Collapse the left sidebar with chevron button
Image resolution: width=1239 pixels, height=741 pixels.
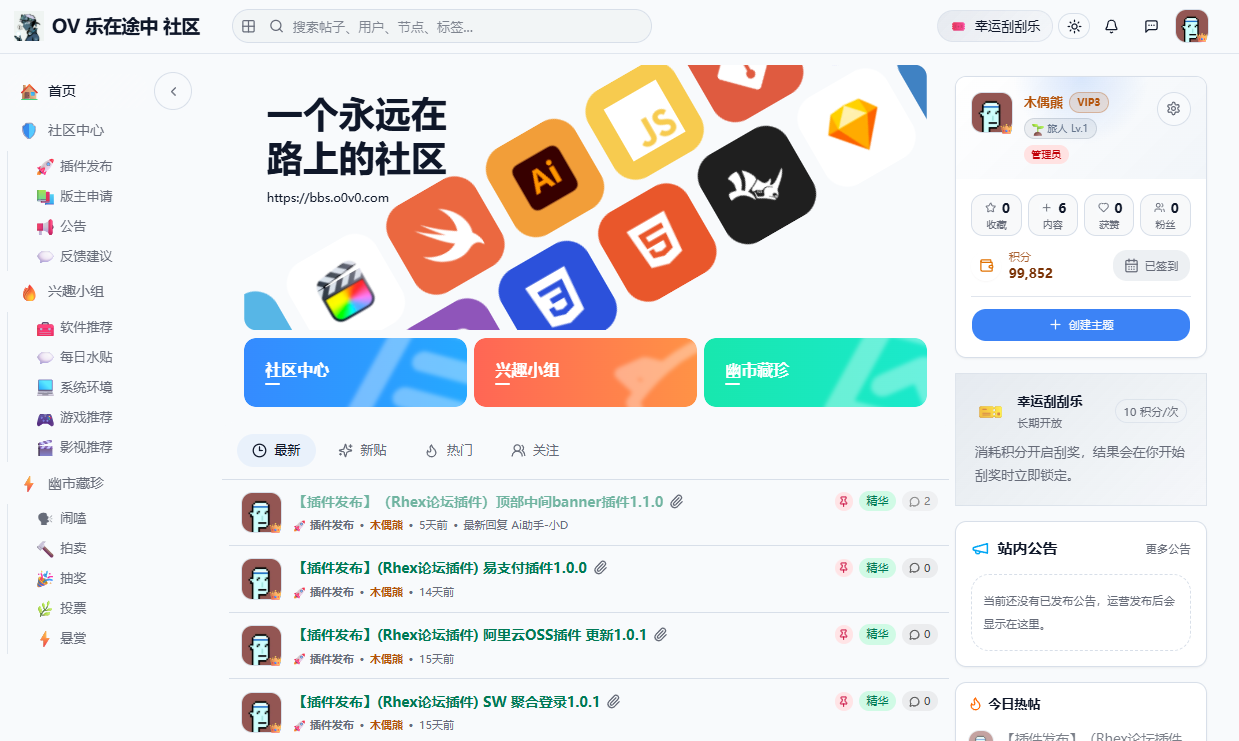click(x=173, y=91)
